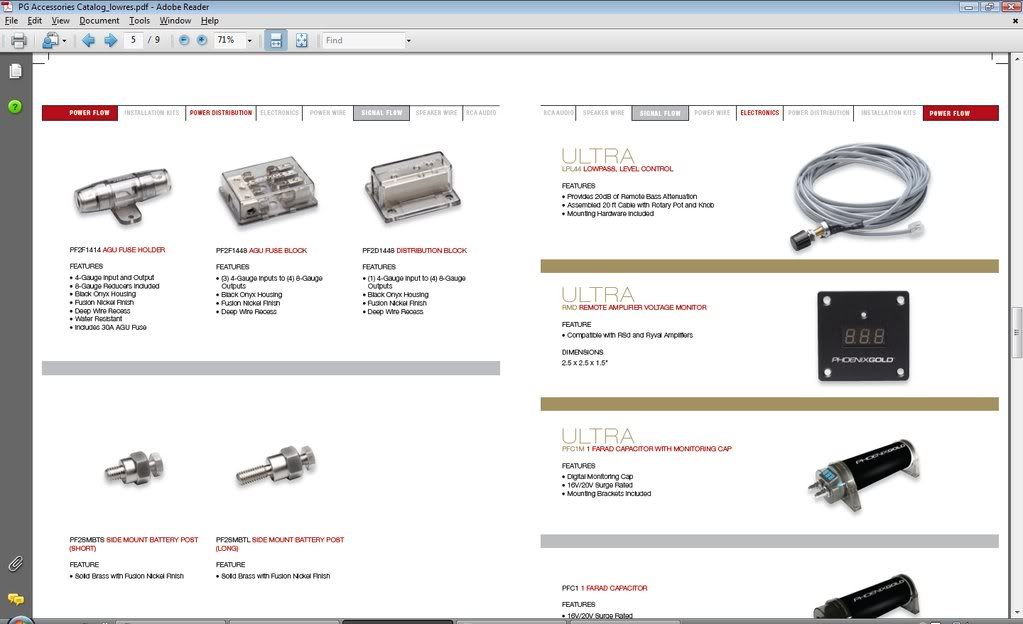Click the zoom in button
1023x624 pixels.
click(202, 40)
